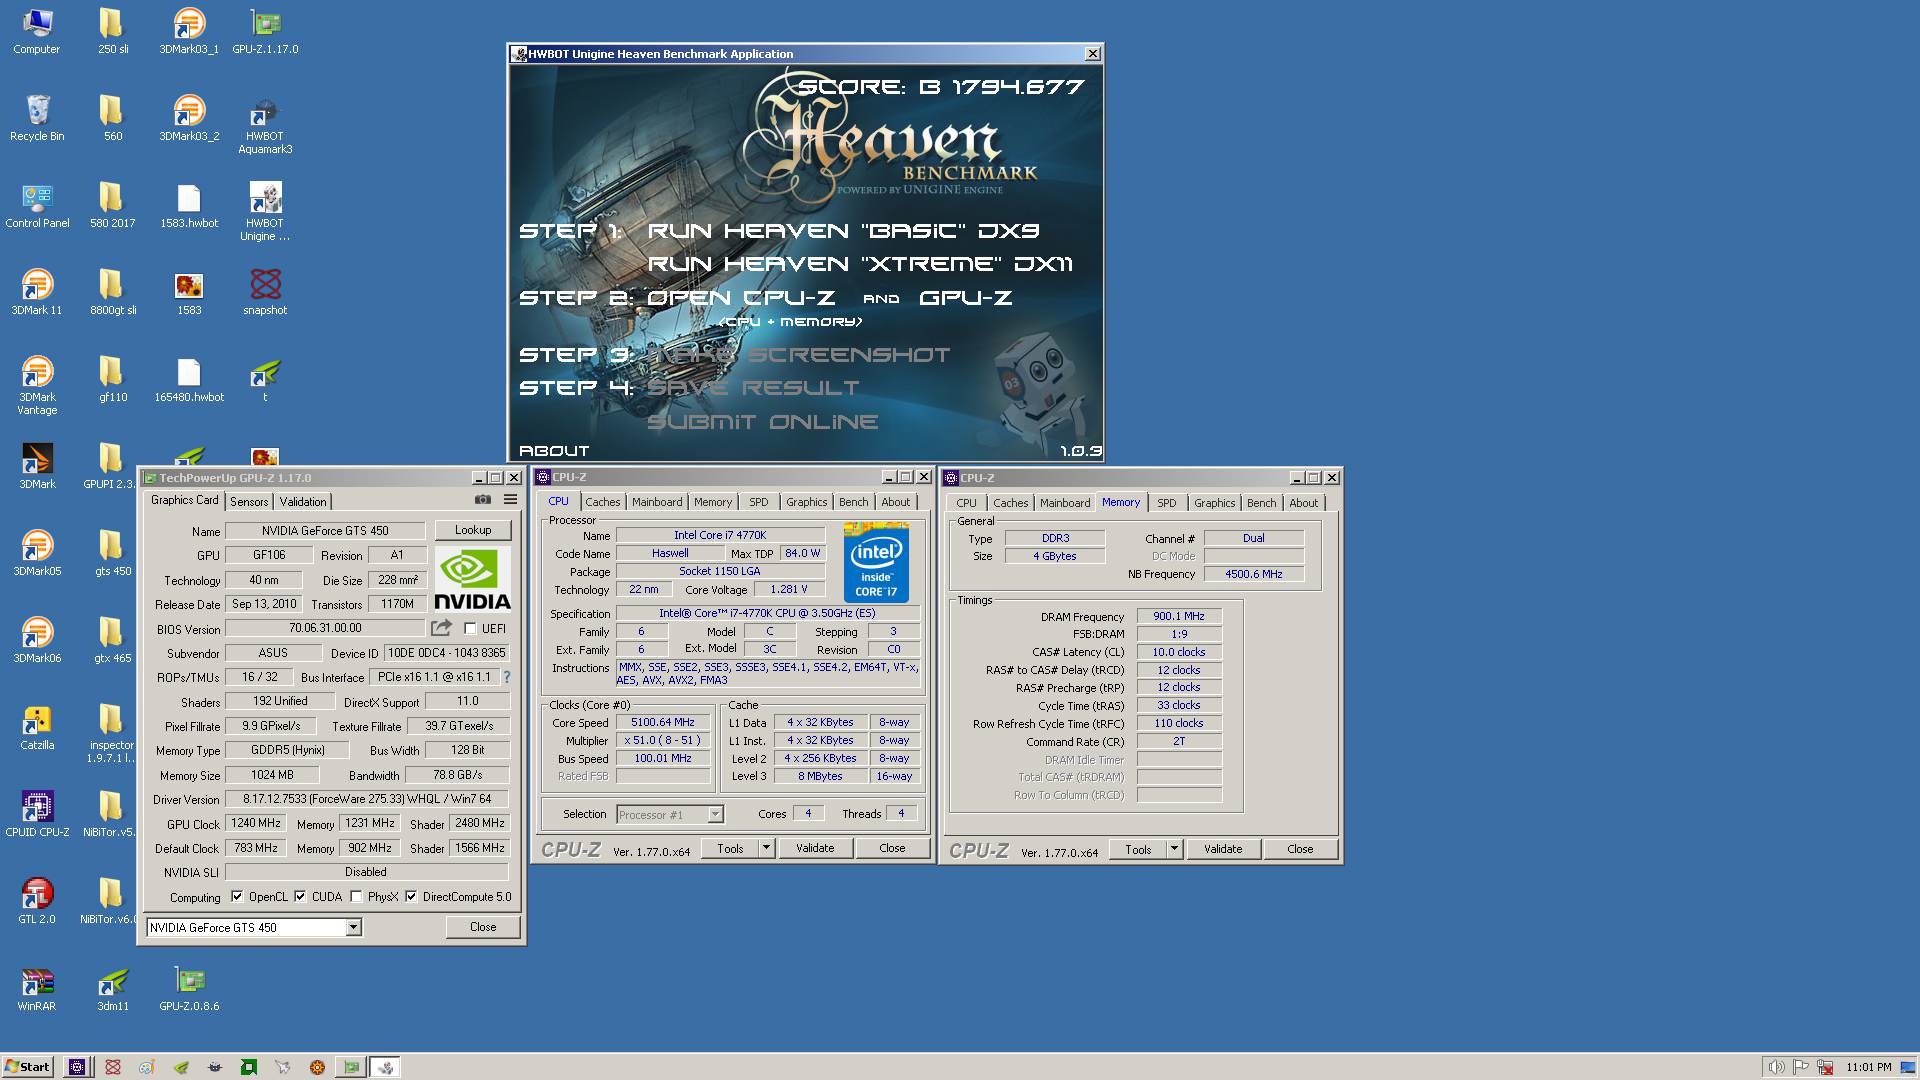Open the HWBOT Aquamark3 desktop icon

pyautogui.click(x=265, y=125)
